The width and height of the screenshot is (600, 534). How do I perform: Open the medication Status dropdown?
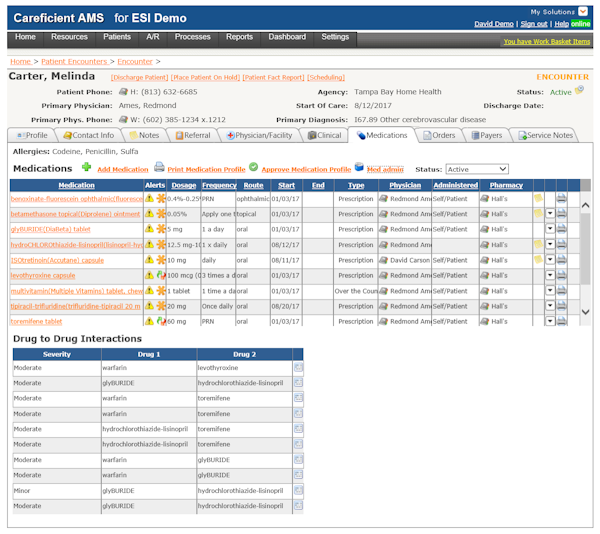click(477, 169)
